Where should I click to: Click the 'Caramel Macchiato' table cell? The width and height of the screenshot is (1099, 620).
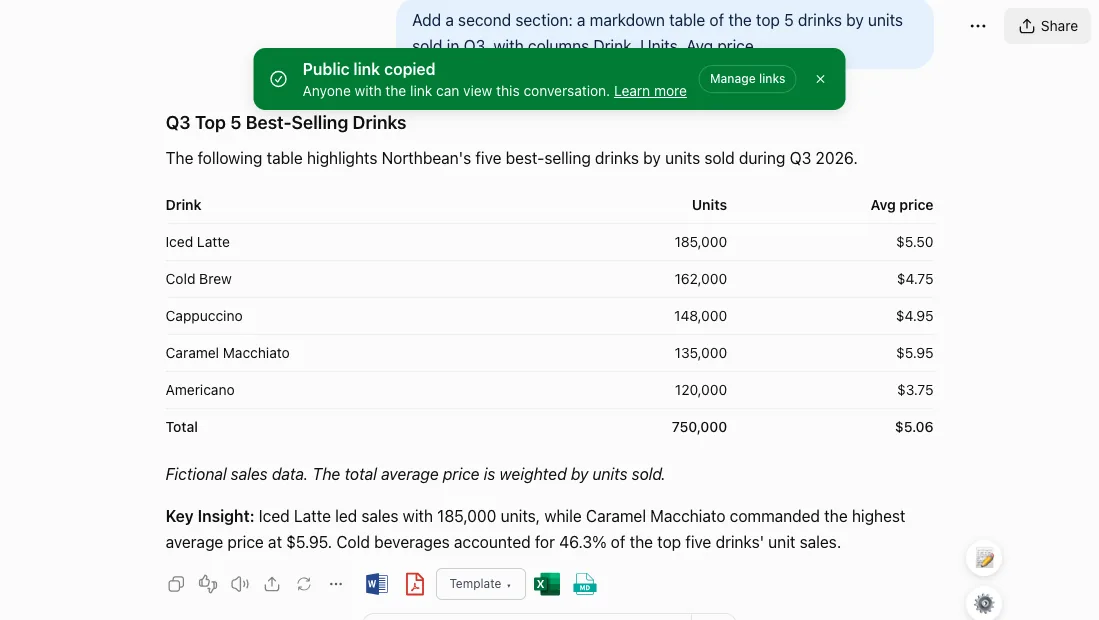tap(227, 353)
